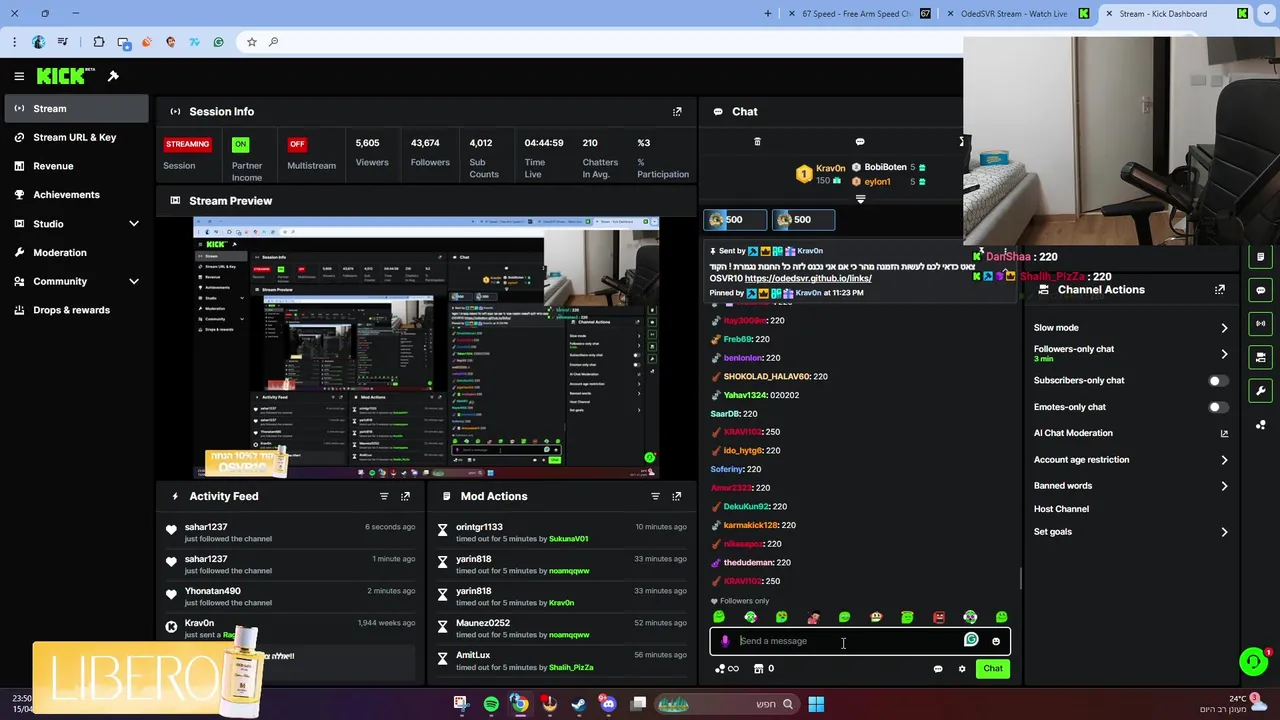Click the speech bubble icon atop chat
The image size is (1280, 720).
(860, 142)
